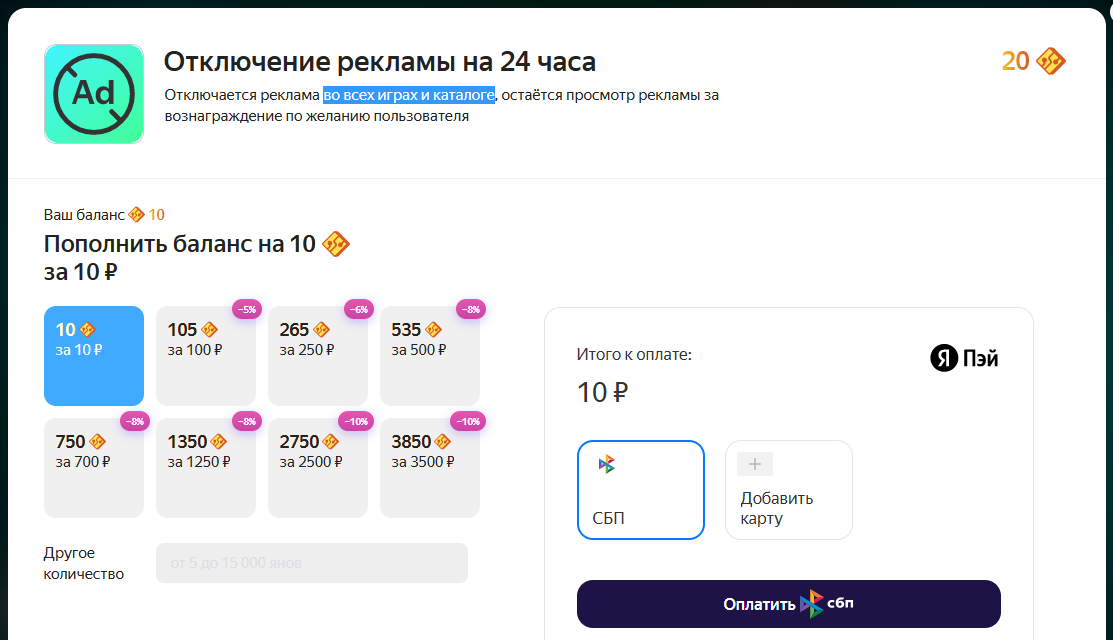The width and height of the screenshot is (1113, 640).
Task: Pick the 535 yans for 500 ₽ option
Action: pos(430,355)
